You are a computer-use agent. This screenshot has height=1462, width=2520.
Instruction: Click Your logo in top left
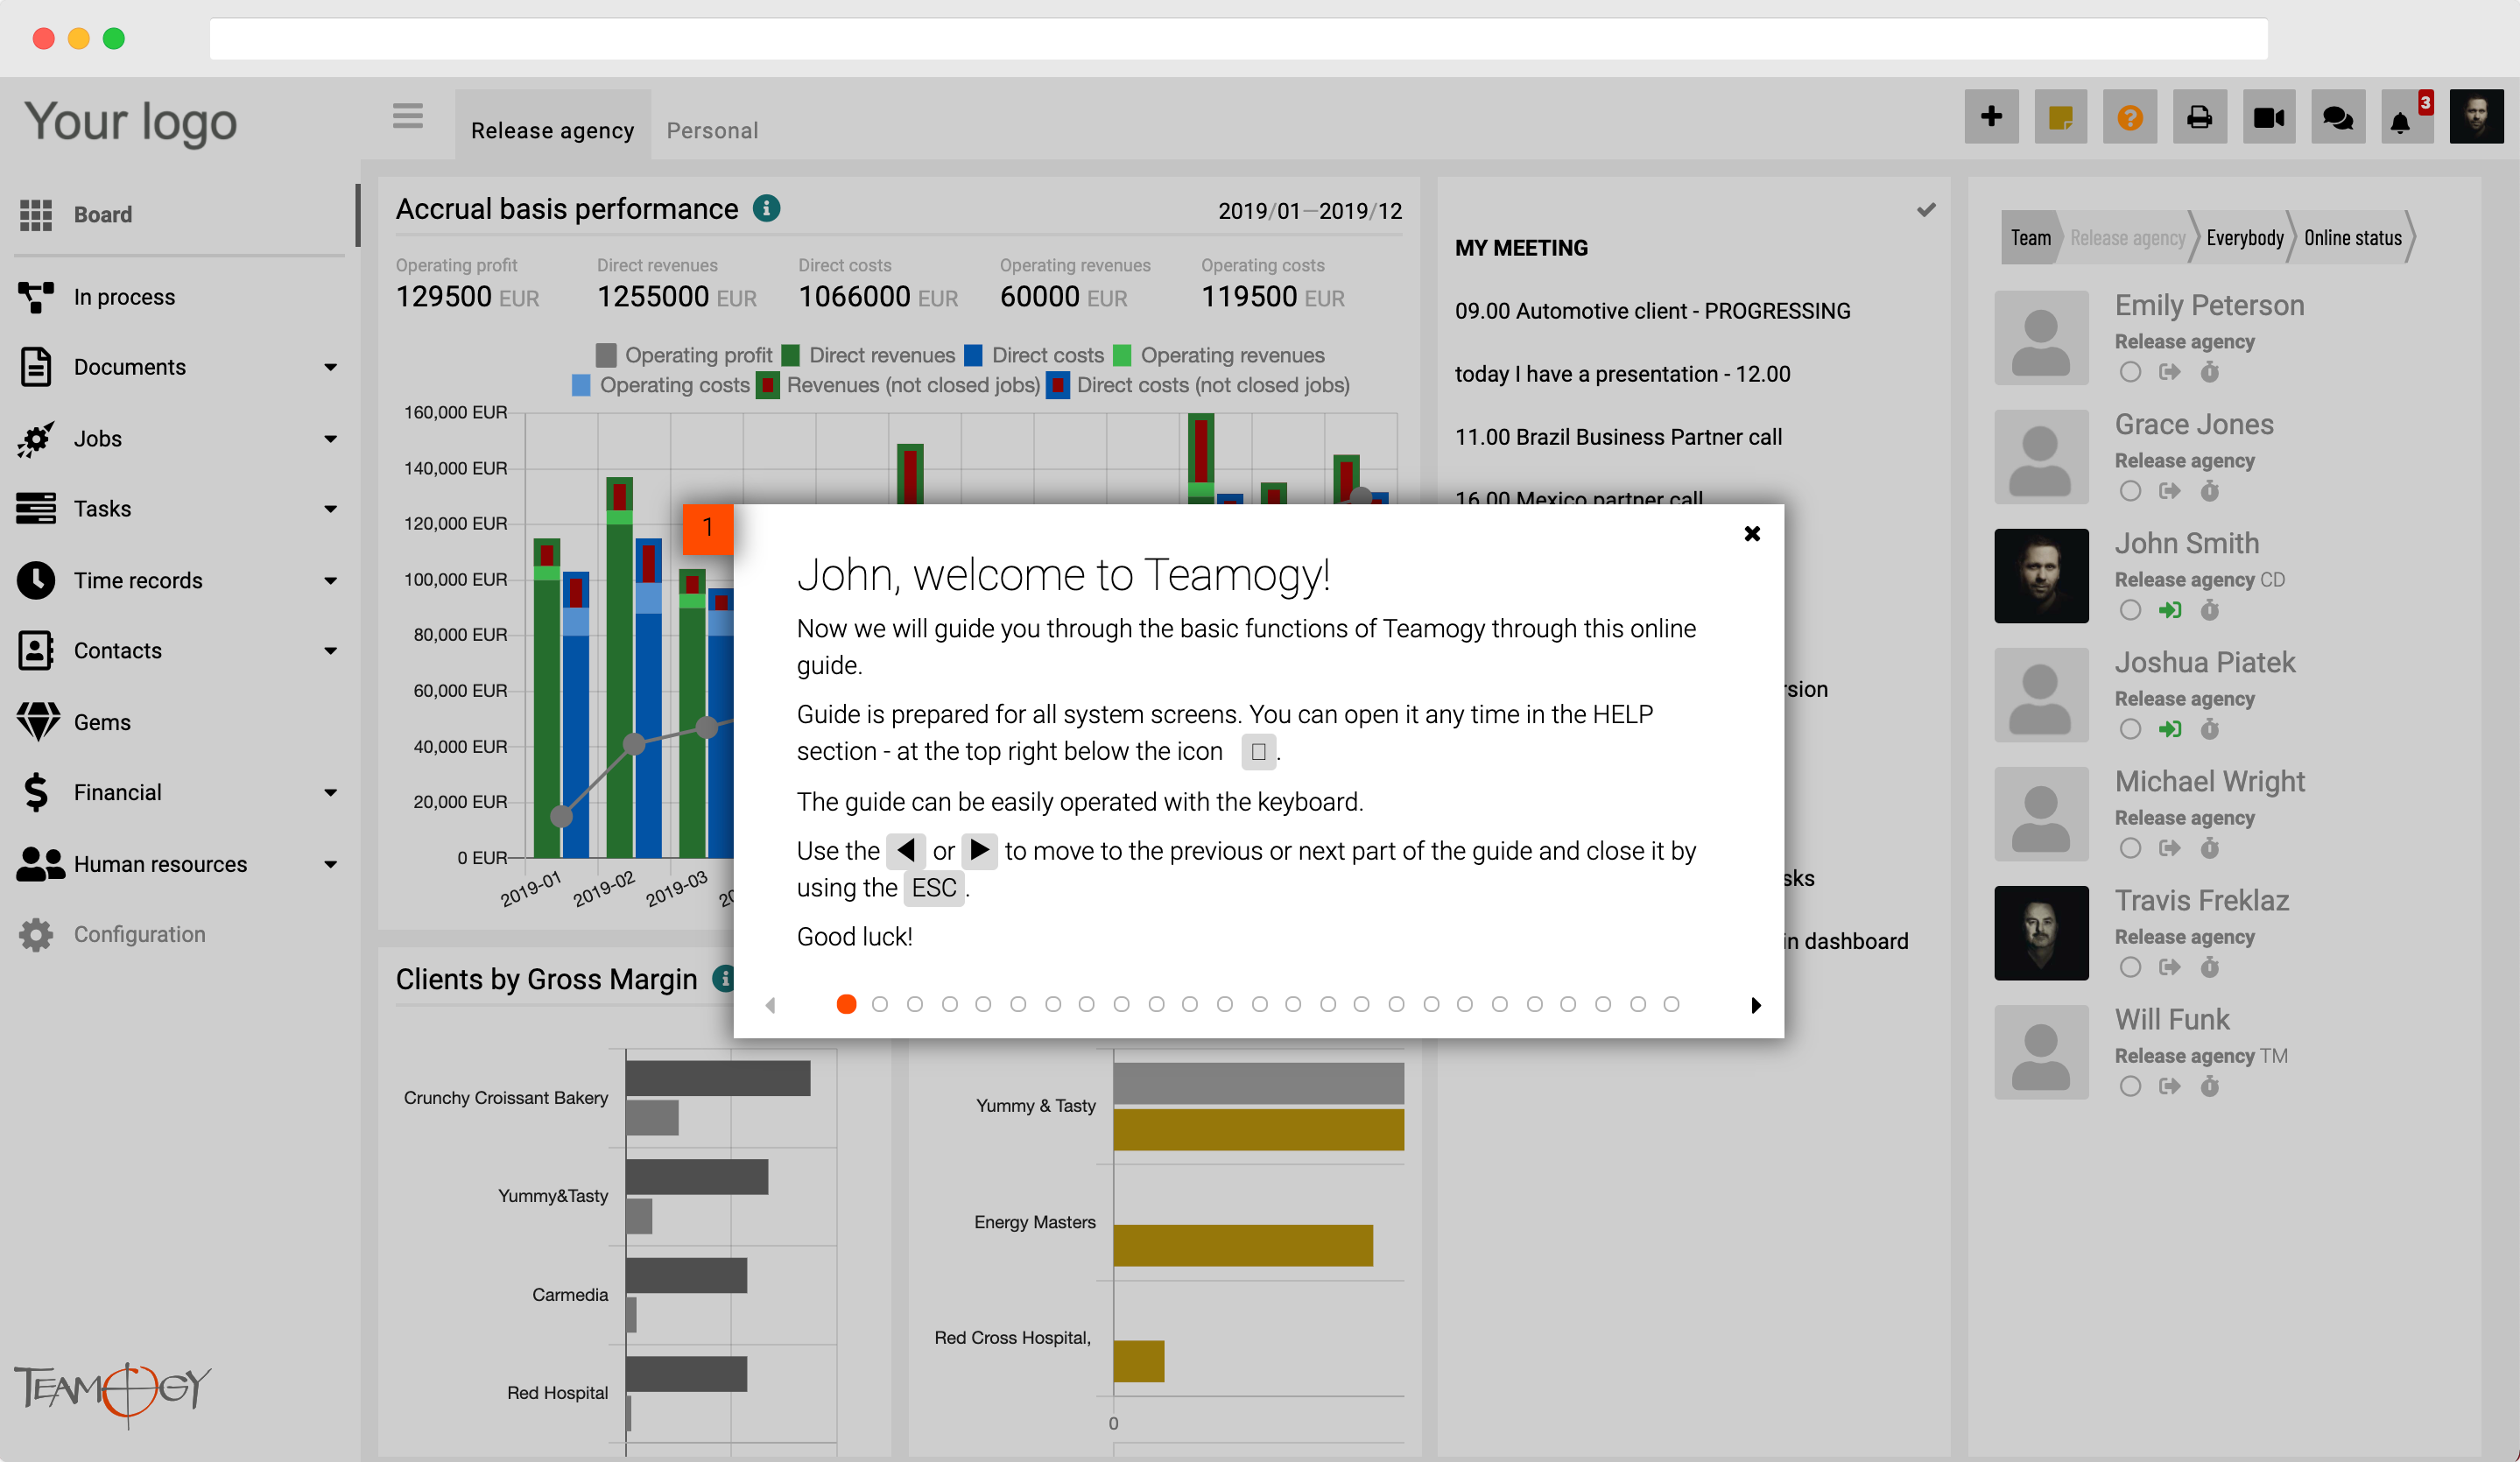coord(131,122)
